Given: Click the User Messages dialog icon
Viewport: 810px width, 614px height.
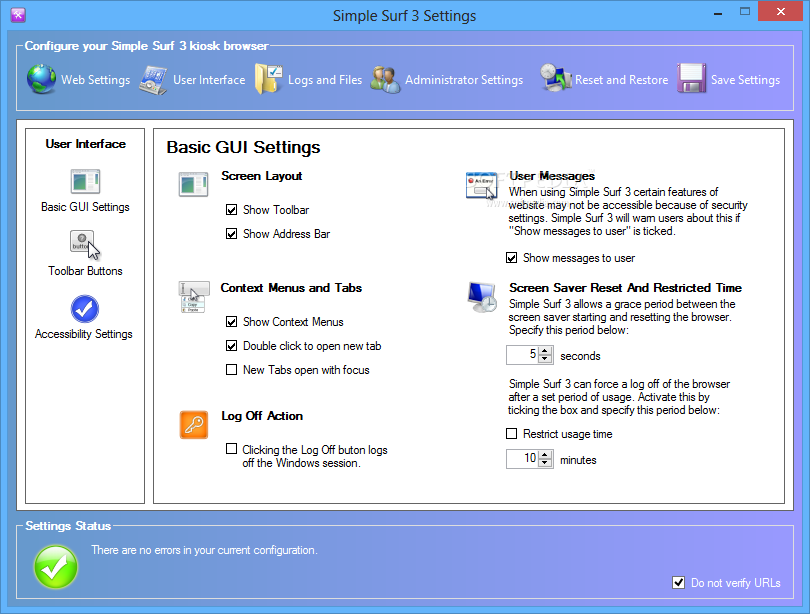Looking at the screenshot, I should point(481,186).
